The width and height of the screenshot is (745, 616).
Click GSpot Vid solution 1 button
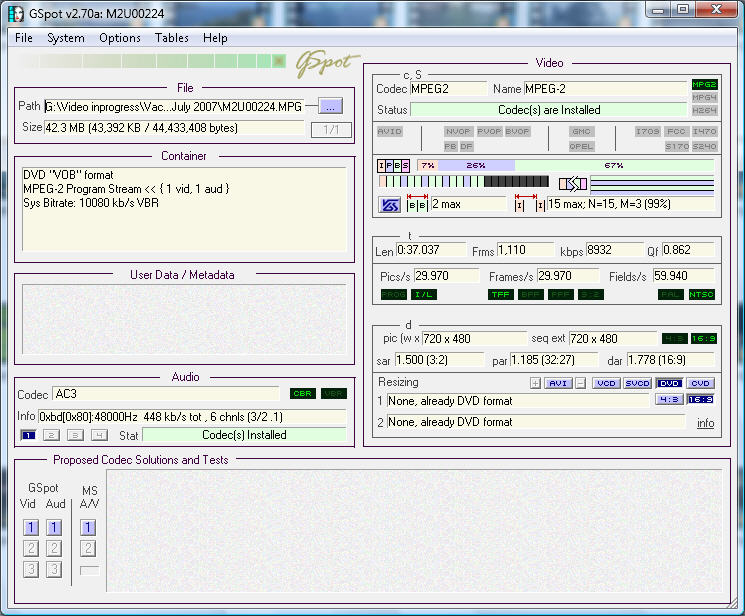pos(31,527)
